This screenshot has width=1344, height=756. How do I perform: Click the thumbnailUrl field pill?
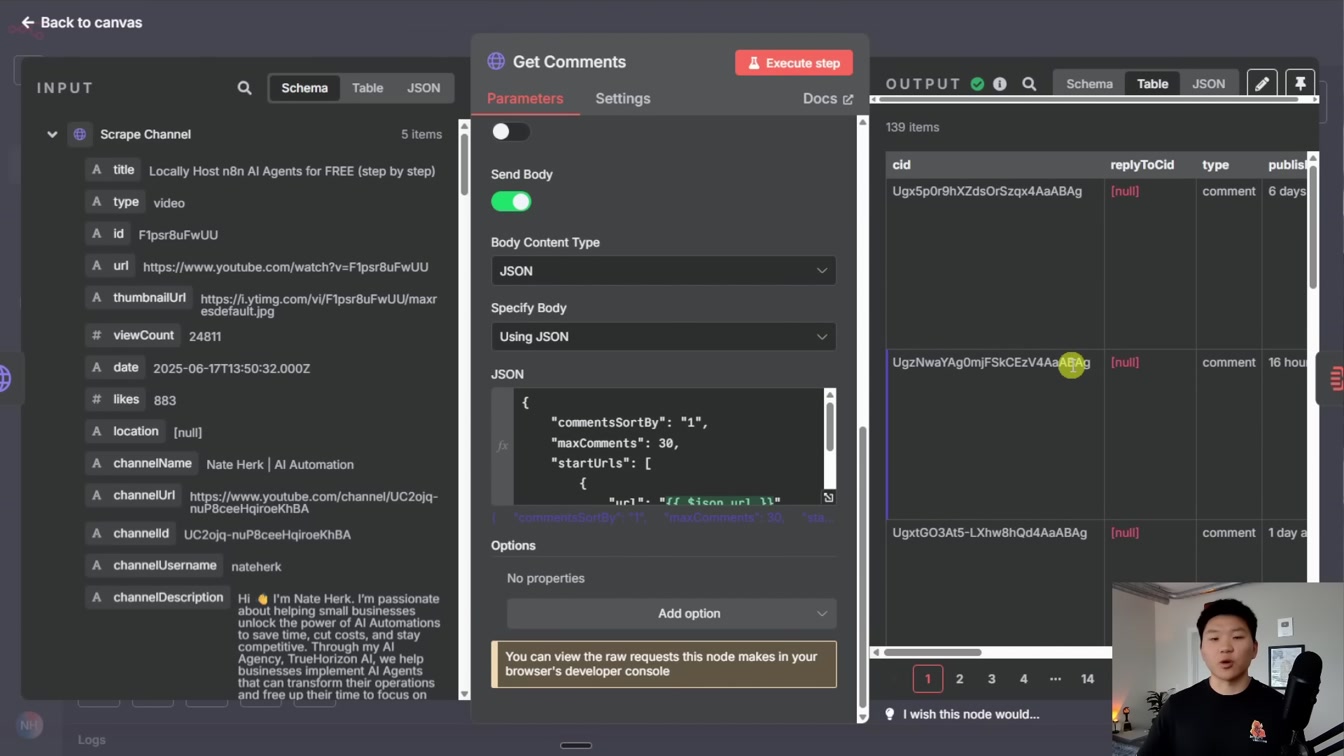(x=139, y=298)
